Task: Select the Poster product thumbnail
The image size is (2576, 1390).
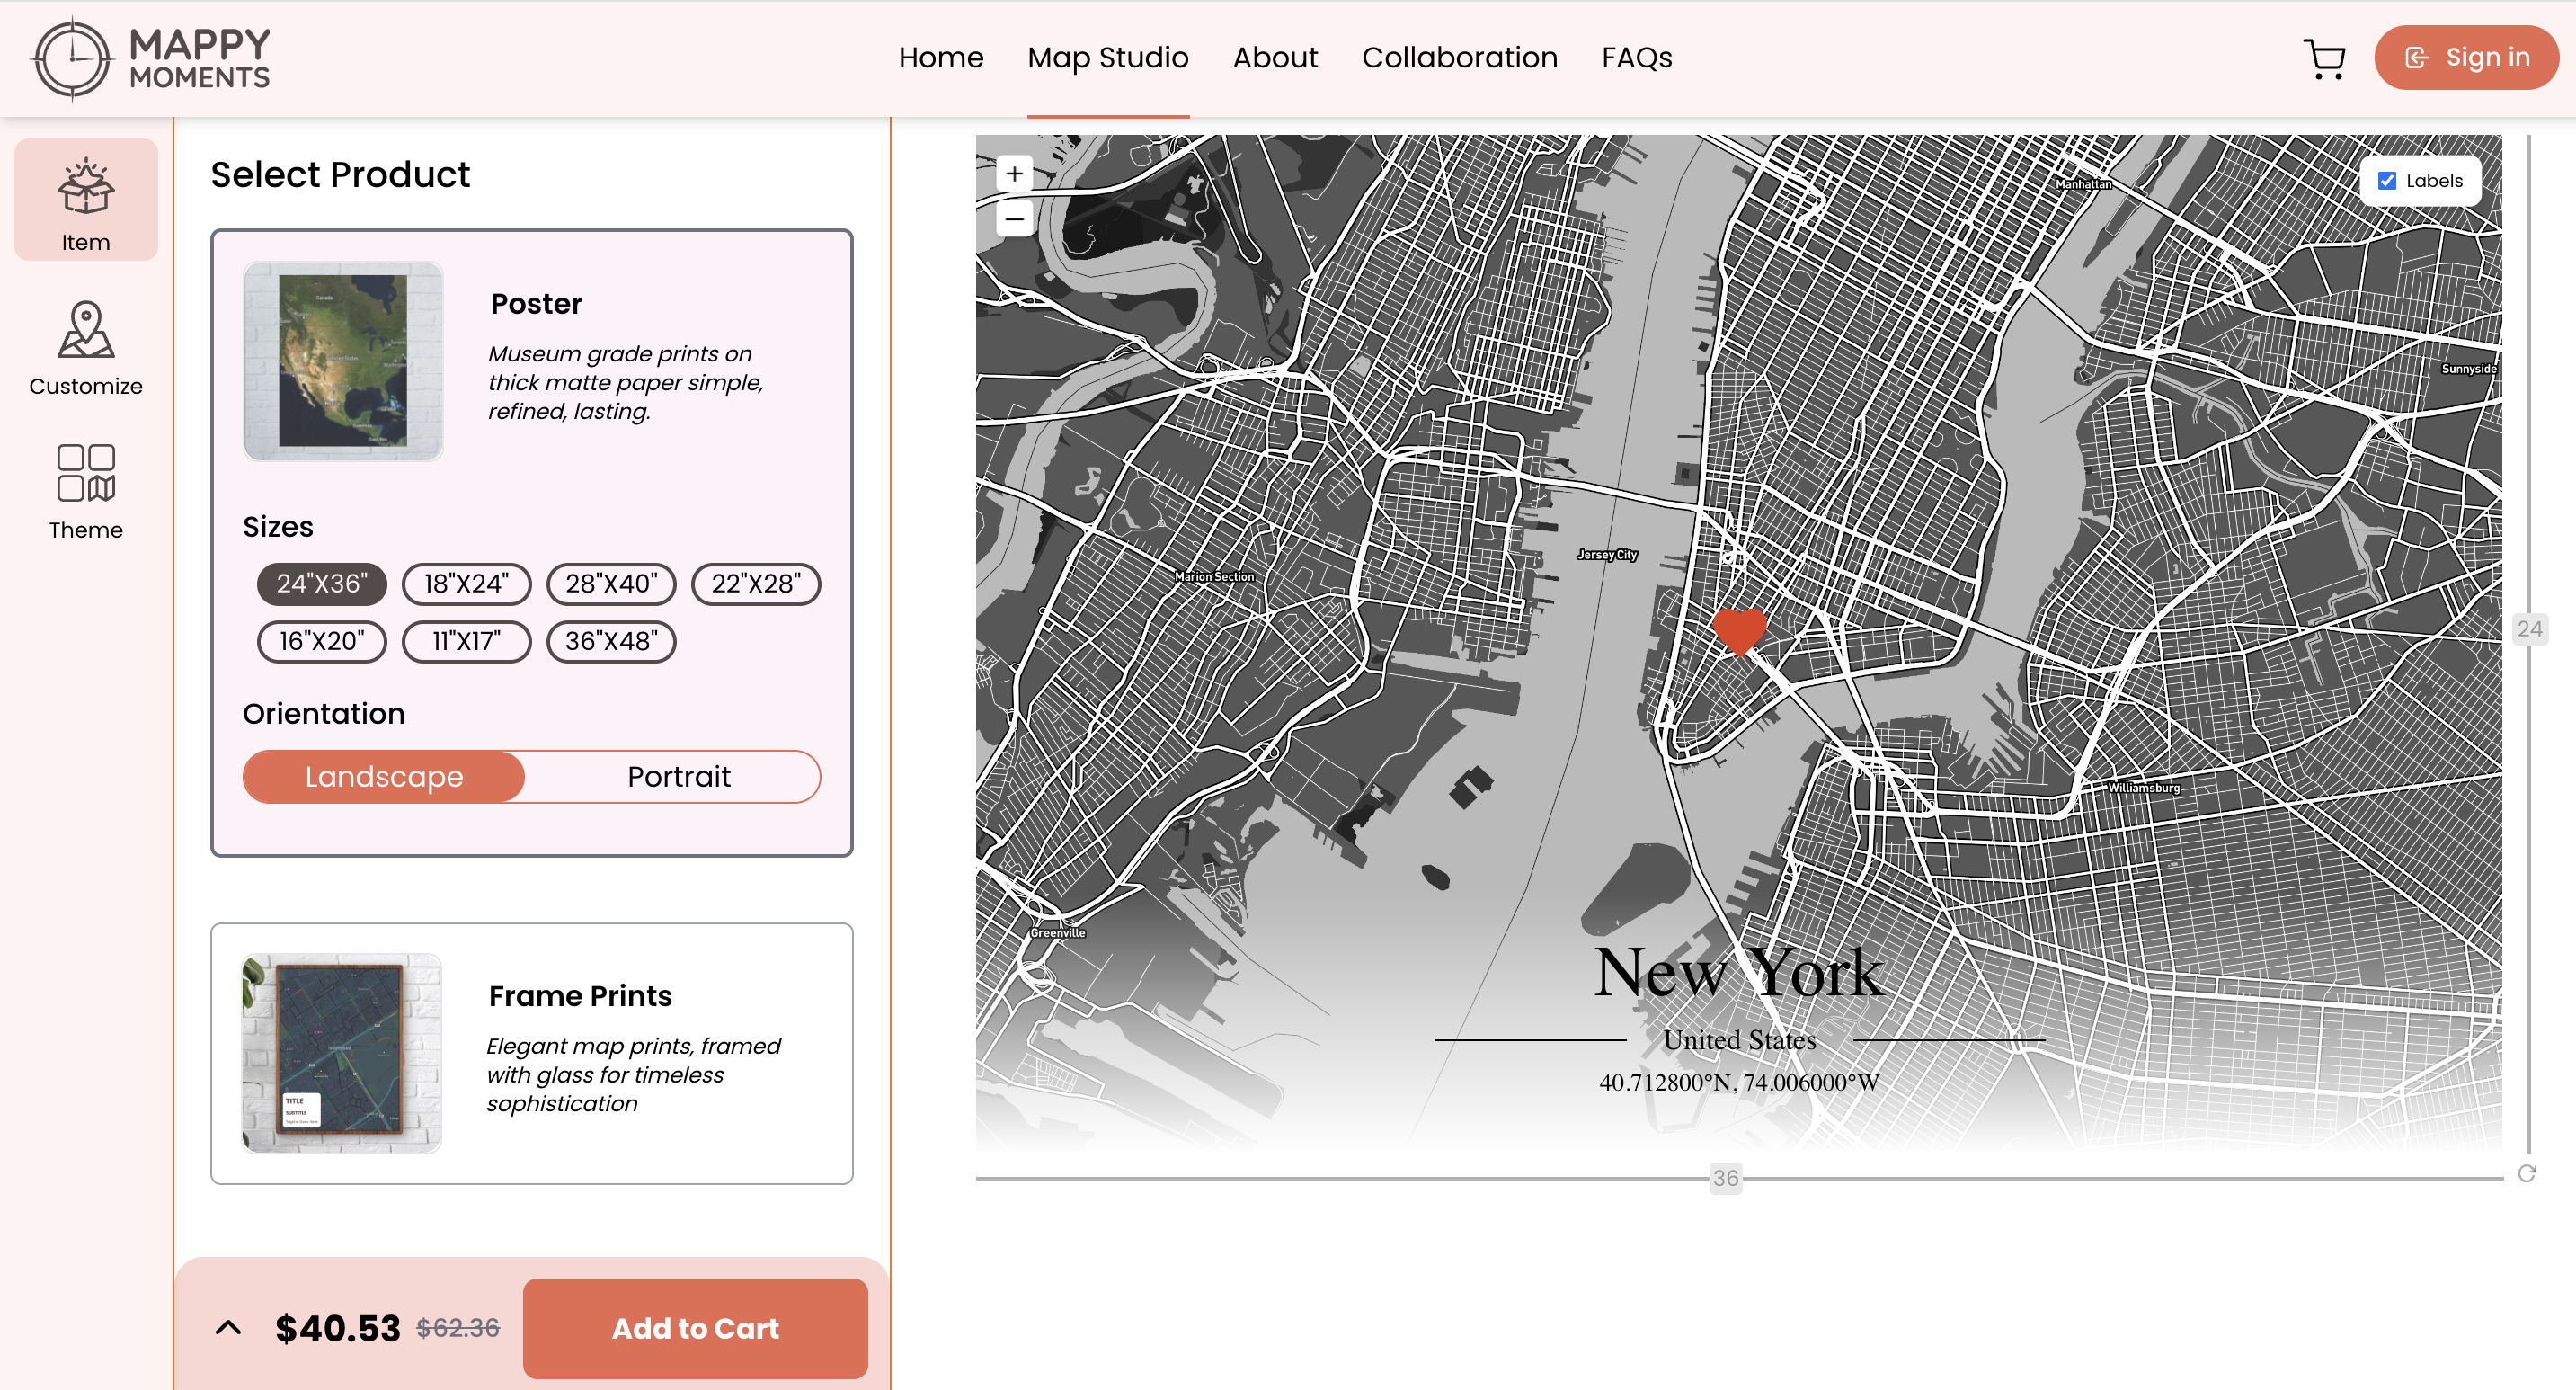Action: [343, 362]
